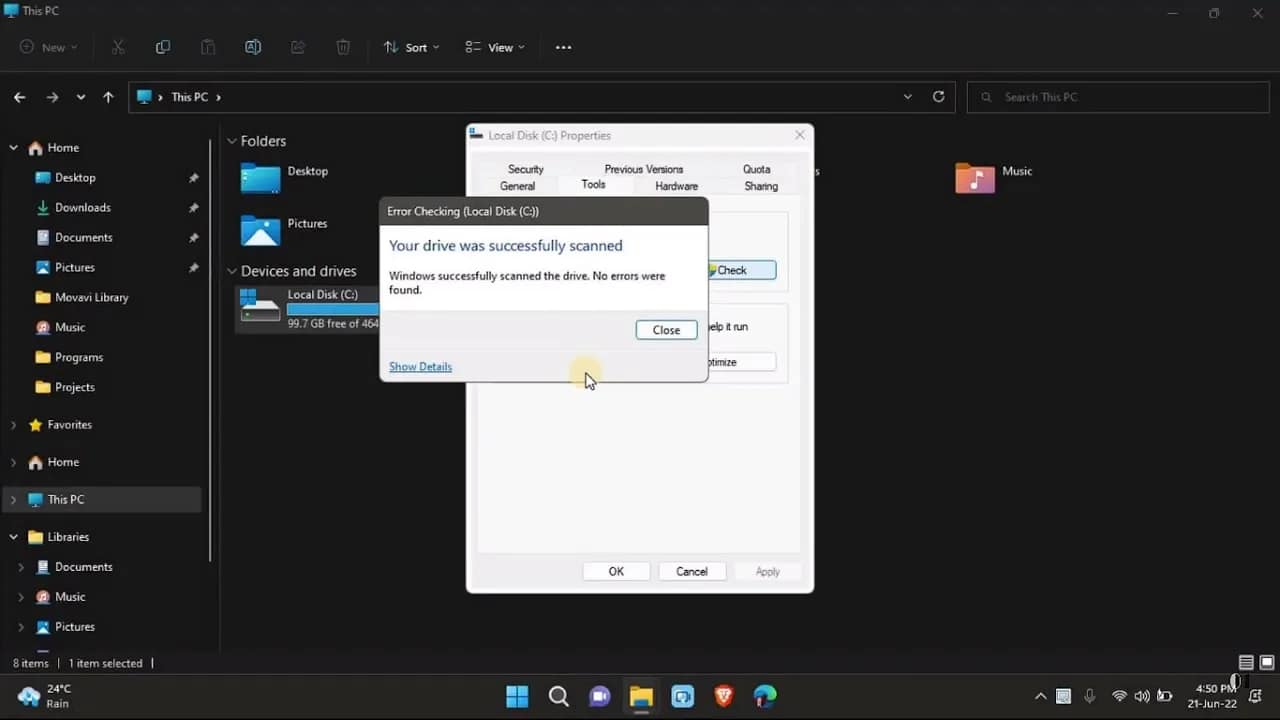Screen dimensions: 1280x720
Task: Click the Delete icon in the toolbar
Action: coord(343,47)
